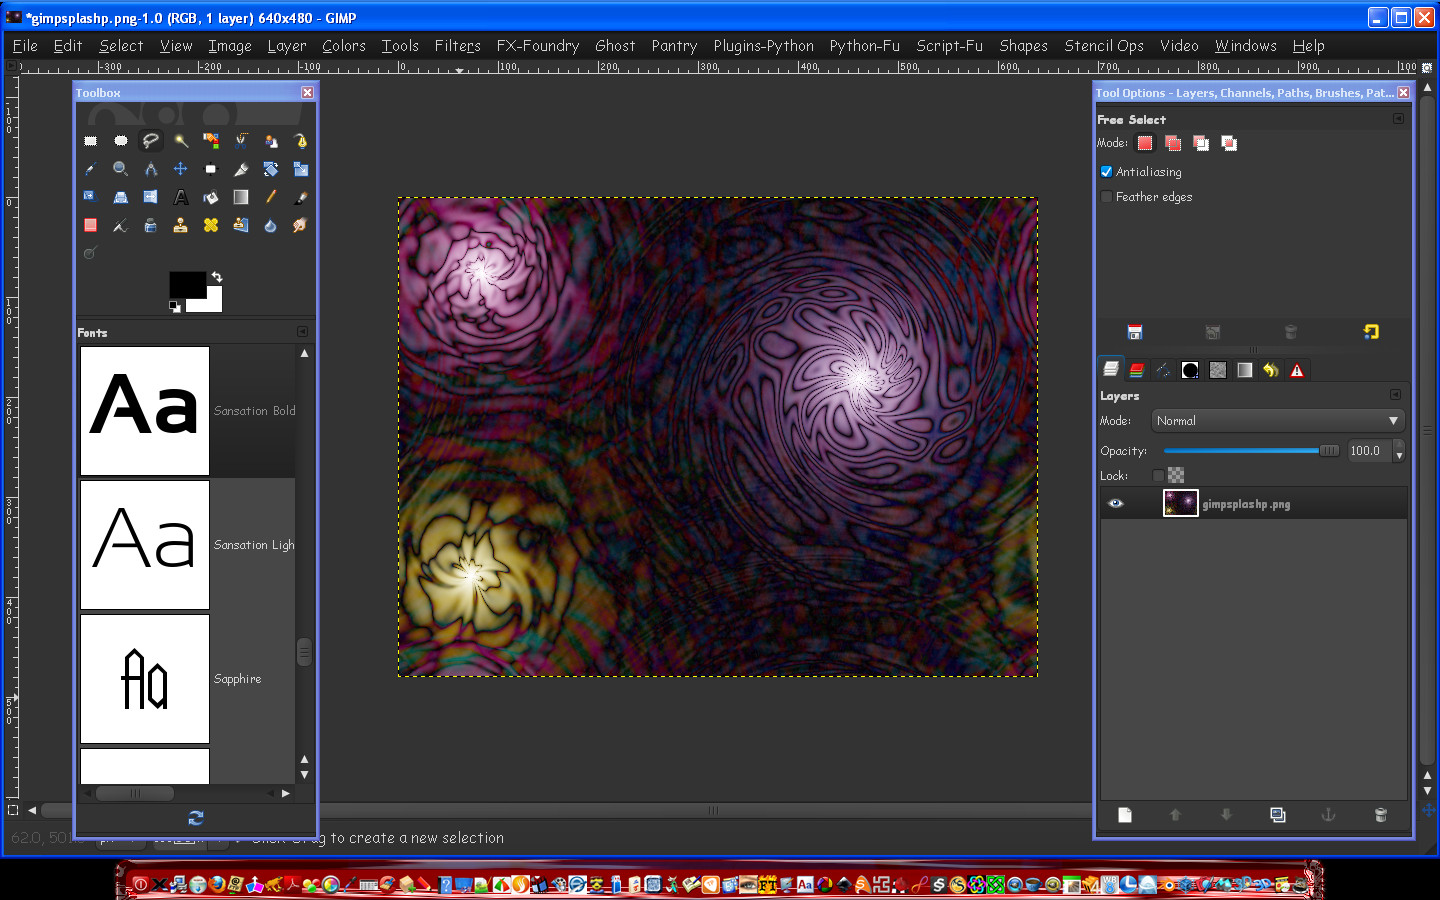Open the Fonts panel configuration menu arrow
This screenshot has width=1440, height=900.
point(303,332)
